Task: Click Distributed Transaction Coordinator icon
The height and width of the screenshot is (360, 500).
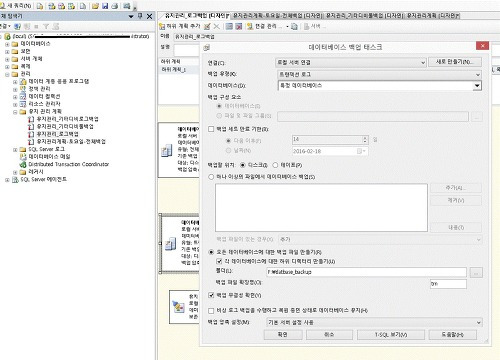Action: click(23, 164)
